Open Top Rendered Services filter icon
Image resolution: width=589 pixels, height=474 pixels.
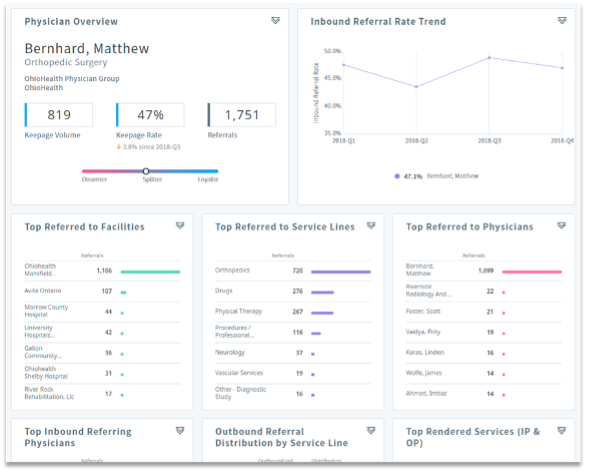[561, 431]
